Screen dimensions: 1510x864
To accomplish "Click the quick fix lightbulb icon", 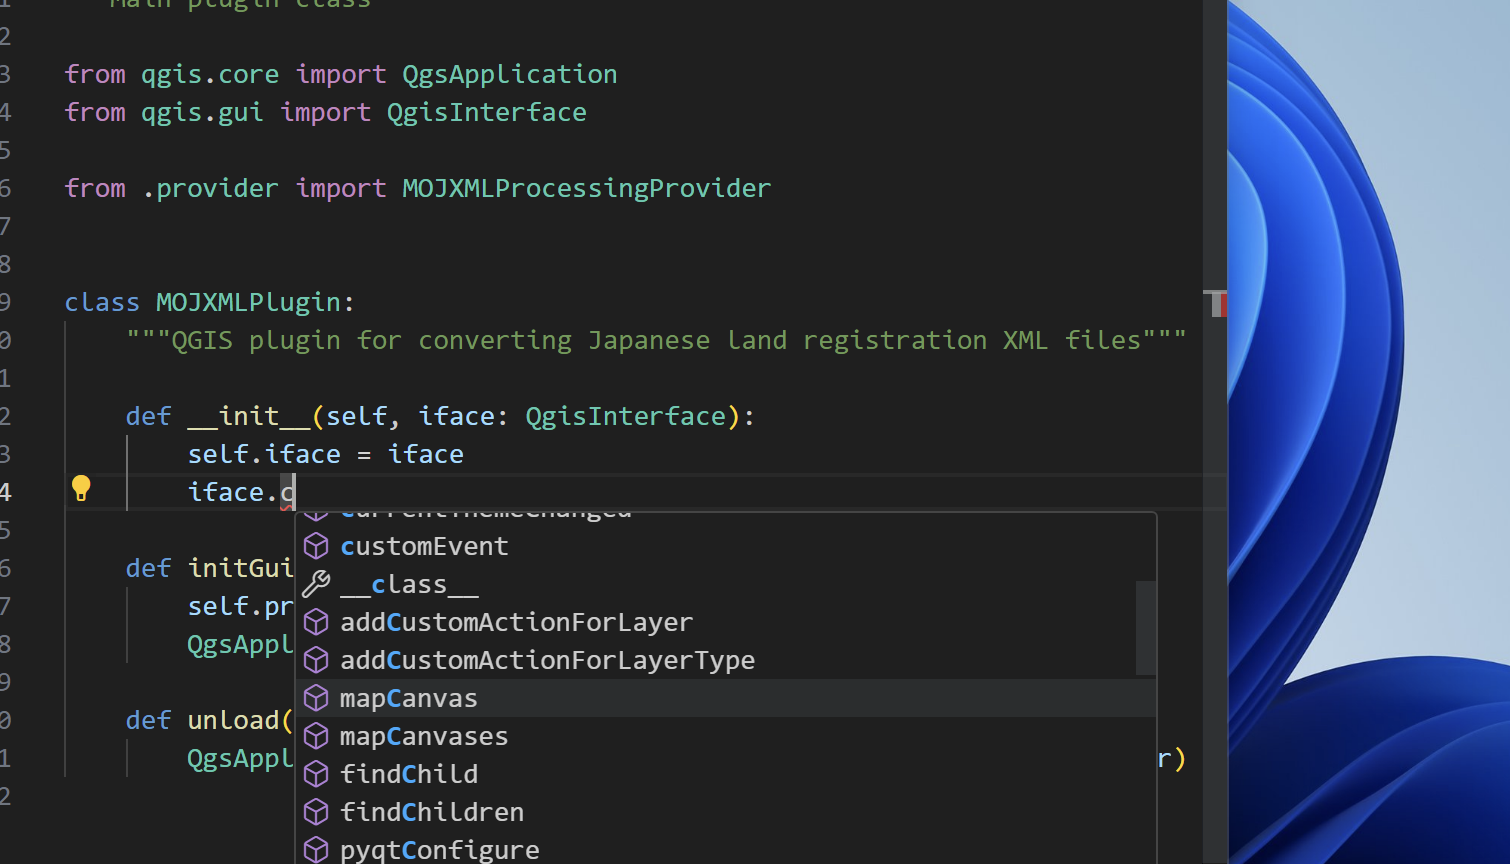I will point(81,489).
